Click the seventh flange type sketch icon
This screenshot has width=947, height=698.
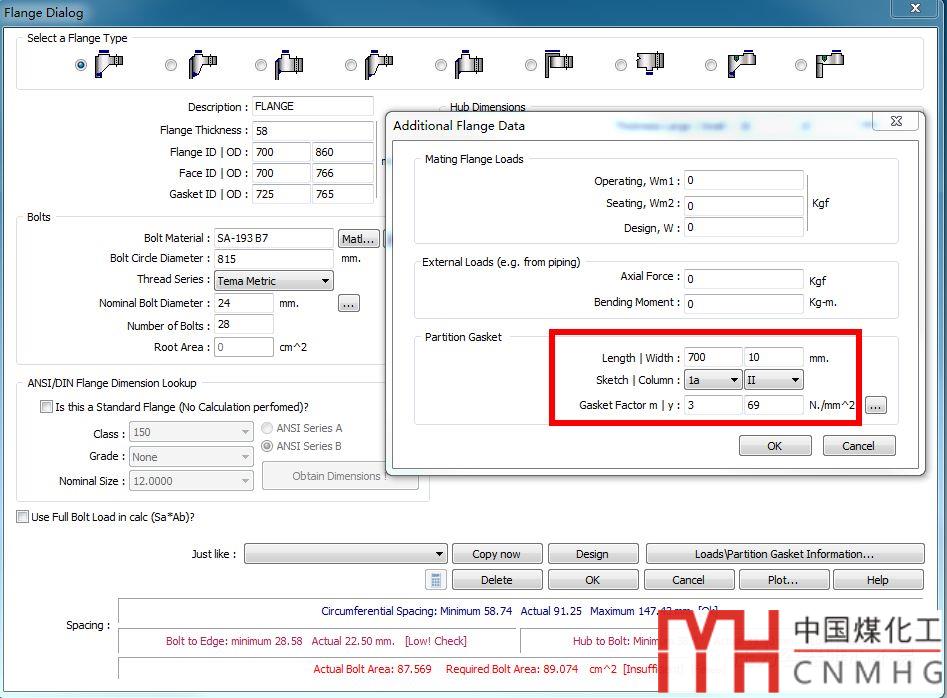650,63
